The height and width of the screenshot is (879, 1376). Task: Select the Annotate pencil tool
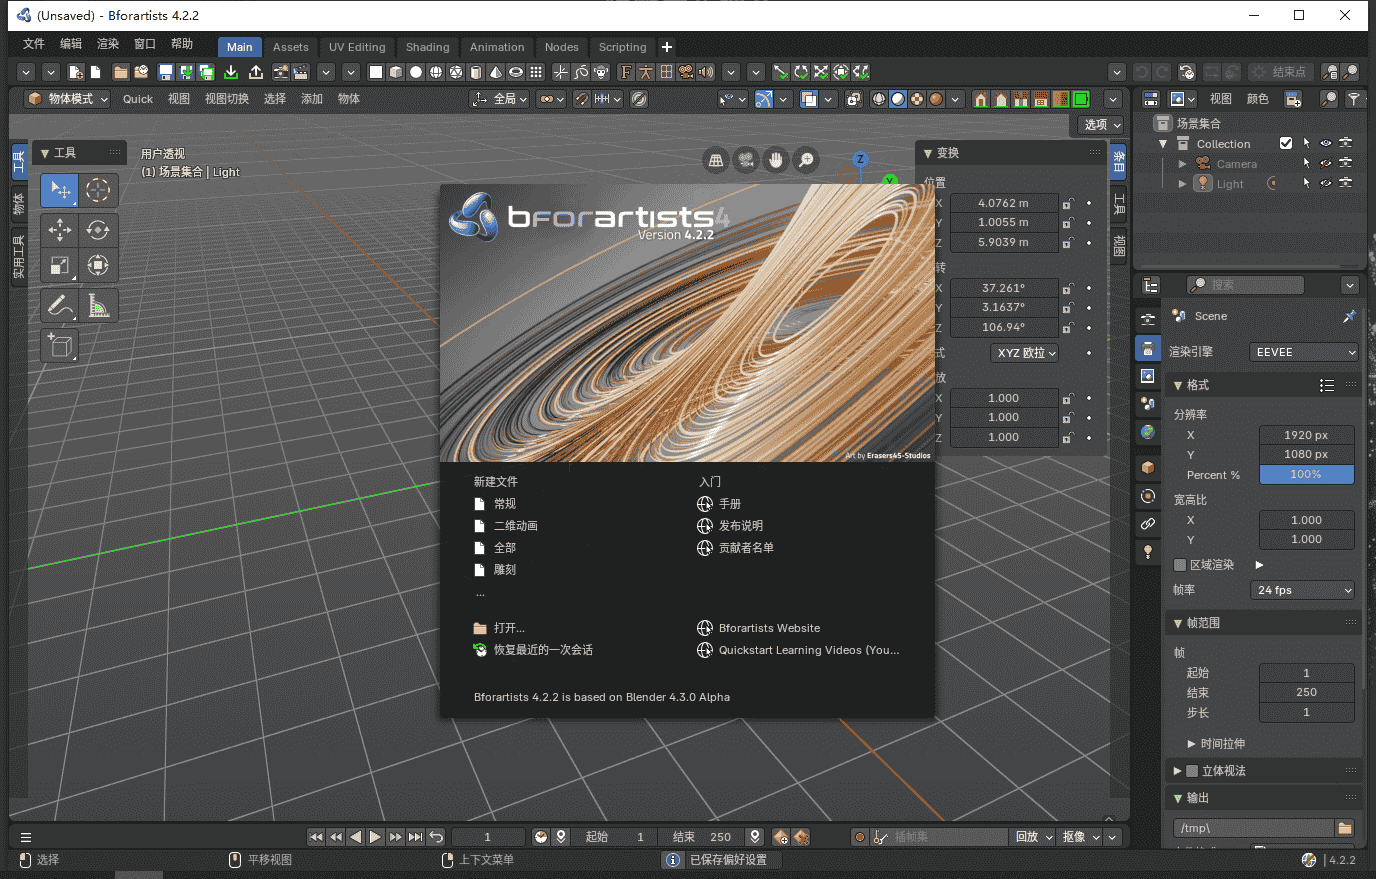coord(60,306)
